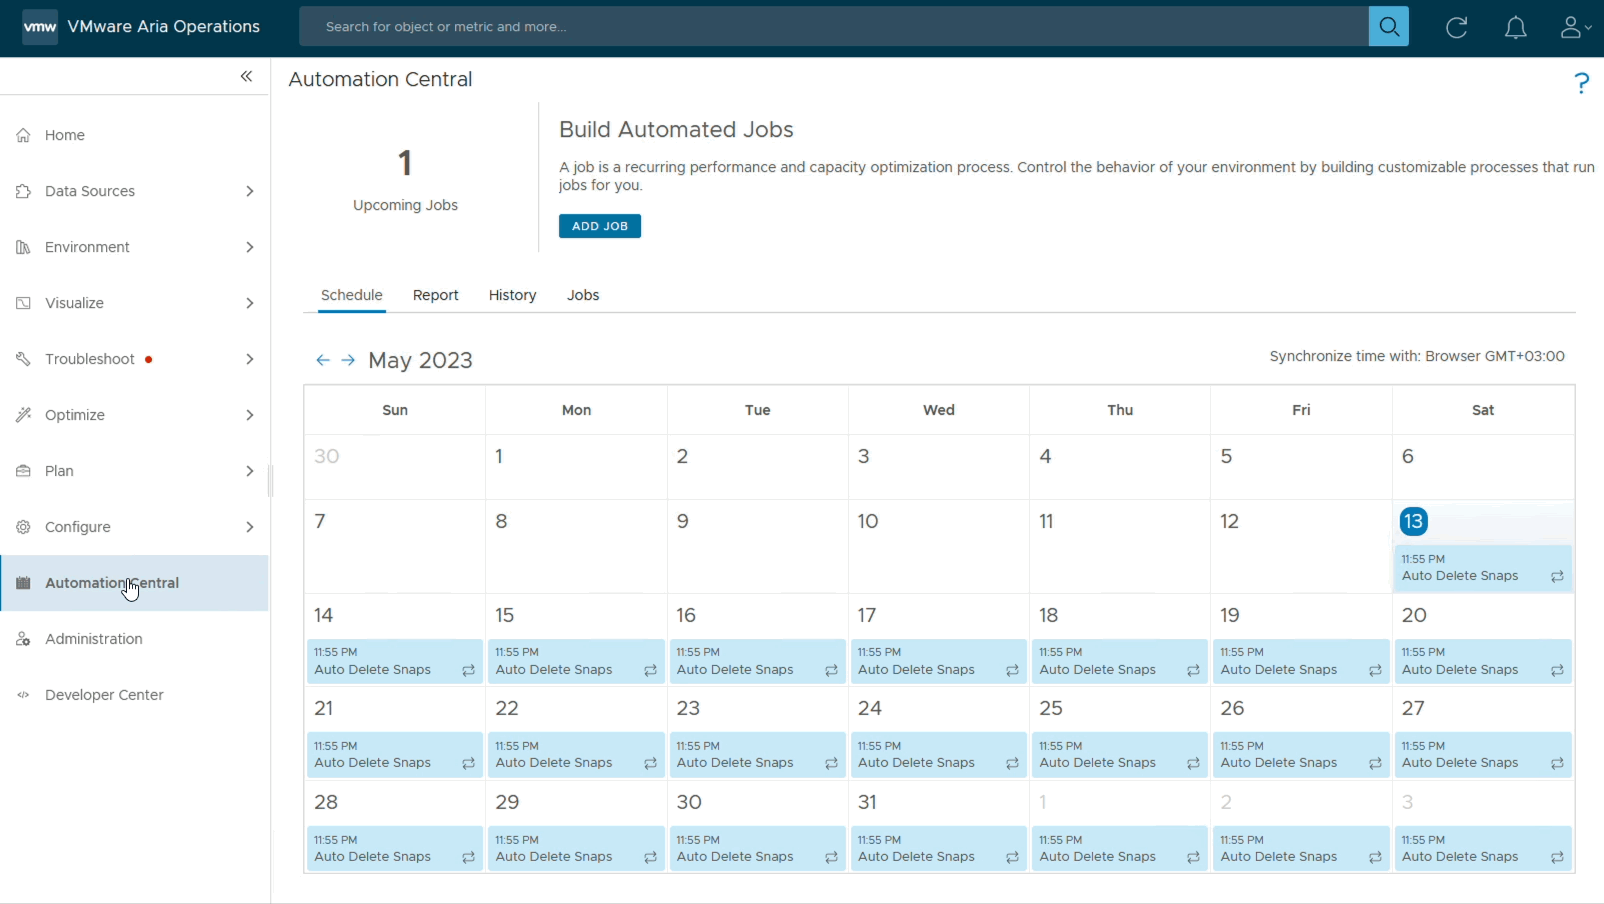This screenshot has height=904, width=1604.
Task: Expand the Troubleshoot section chevron
Action: pos(250,359)
